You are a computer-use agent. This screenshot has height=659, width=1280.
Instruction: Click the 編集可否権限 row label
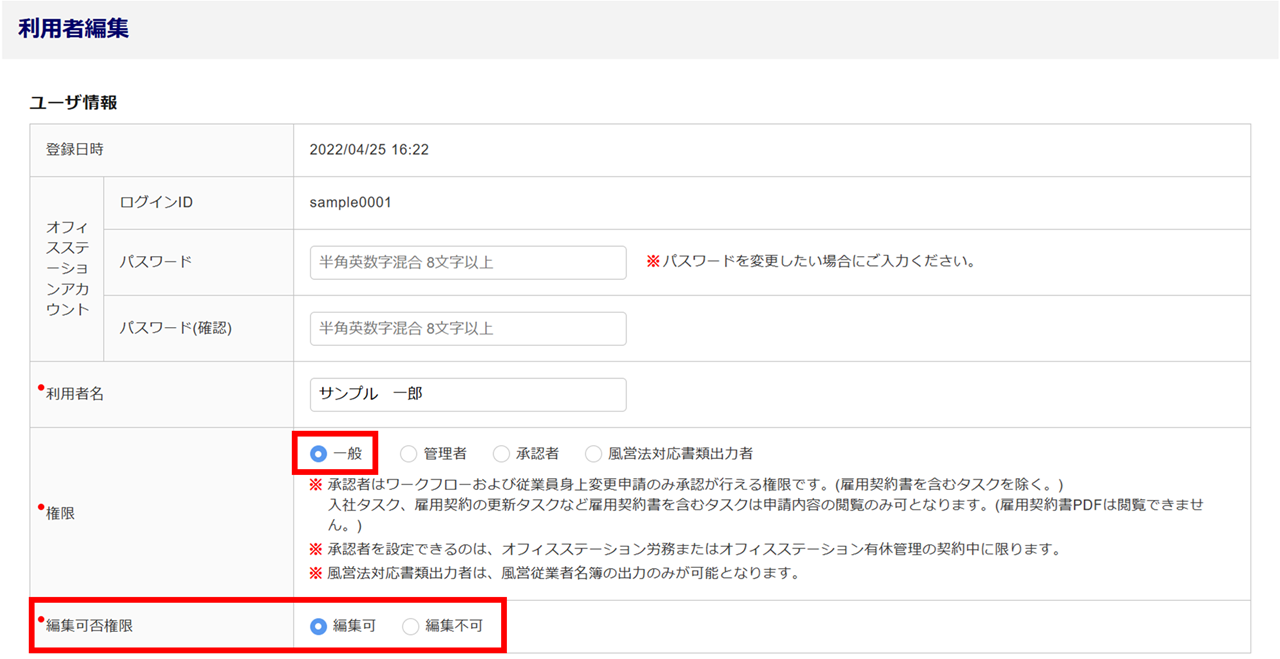coord(89,627)
